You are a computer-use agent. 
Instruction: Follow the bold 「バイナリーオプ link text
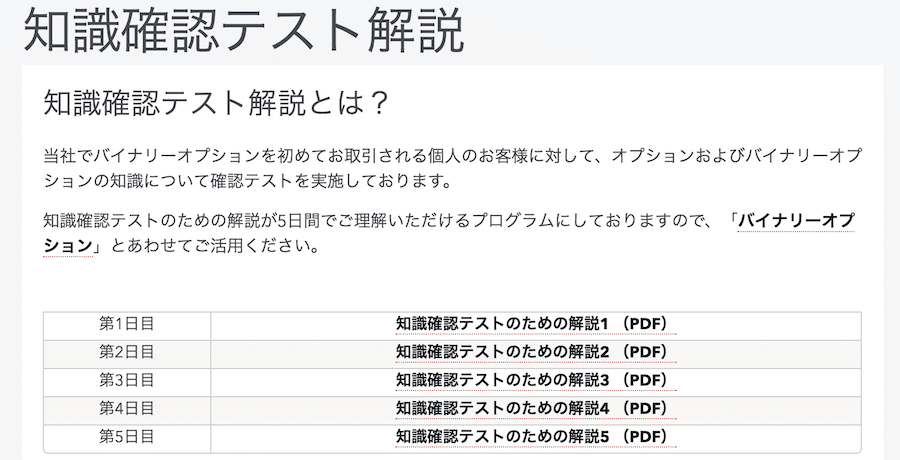tap(794, 221)
